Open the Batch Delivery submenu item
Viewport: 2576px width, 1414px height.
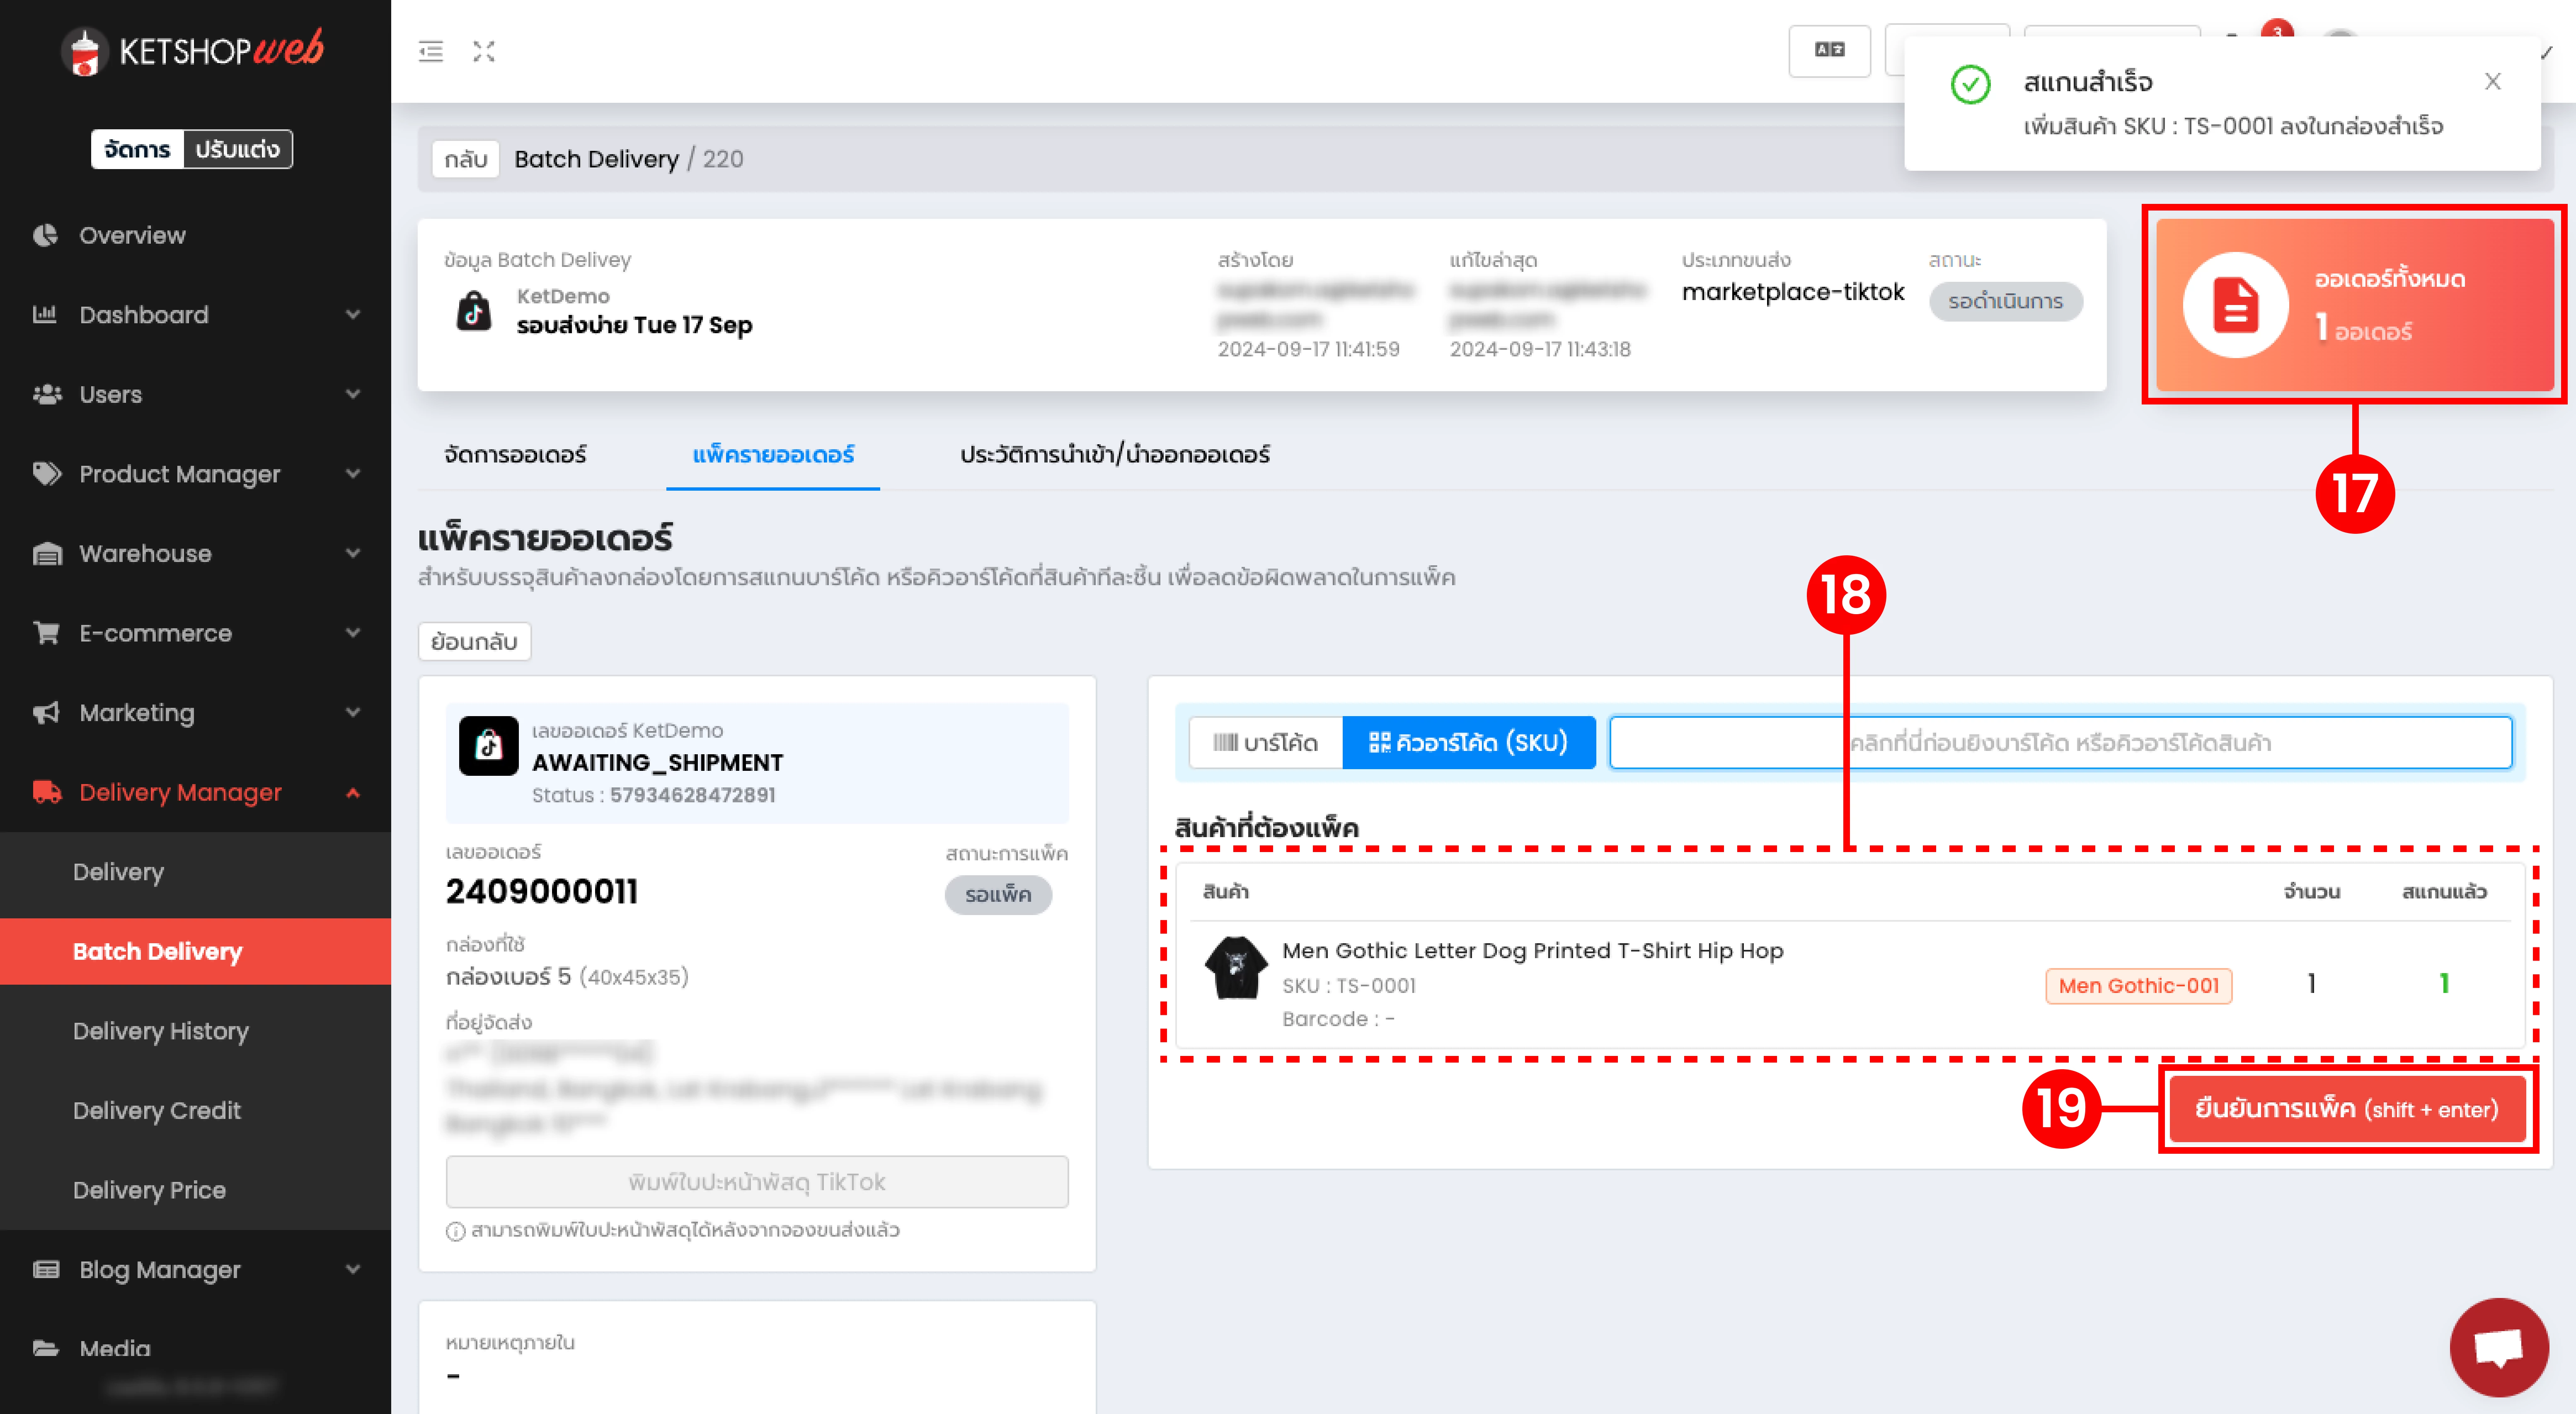(x=195, y=951)
